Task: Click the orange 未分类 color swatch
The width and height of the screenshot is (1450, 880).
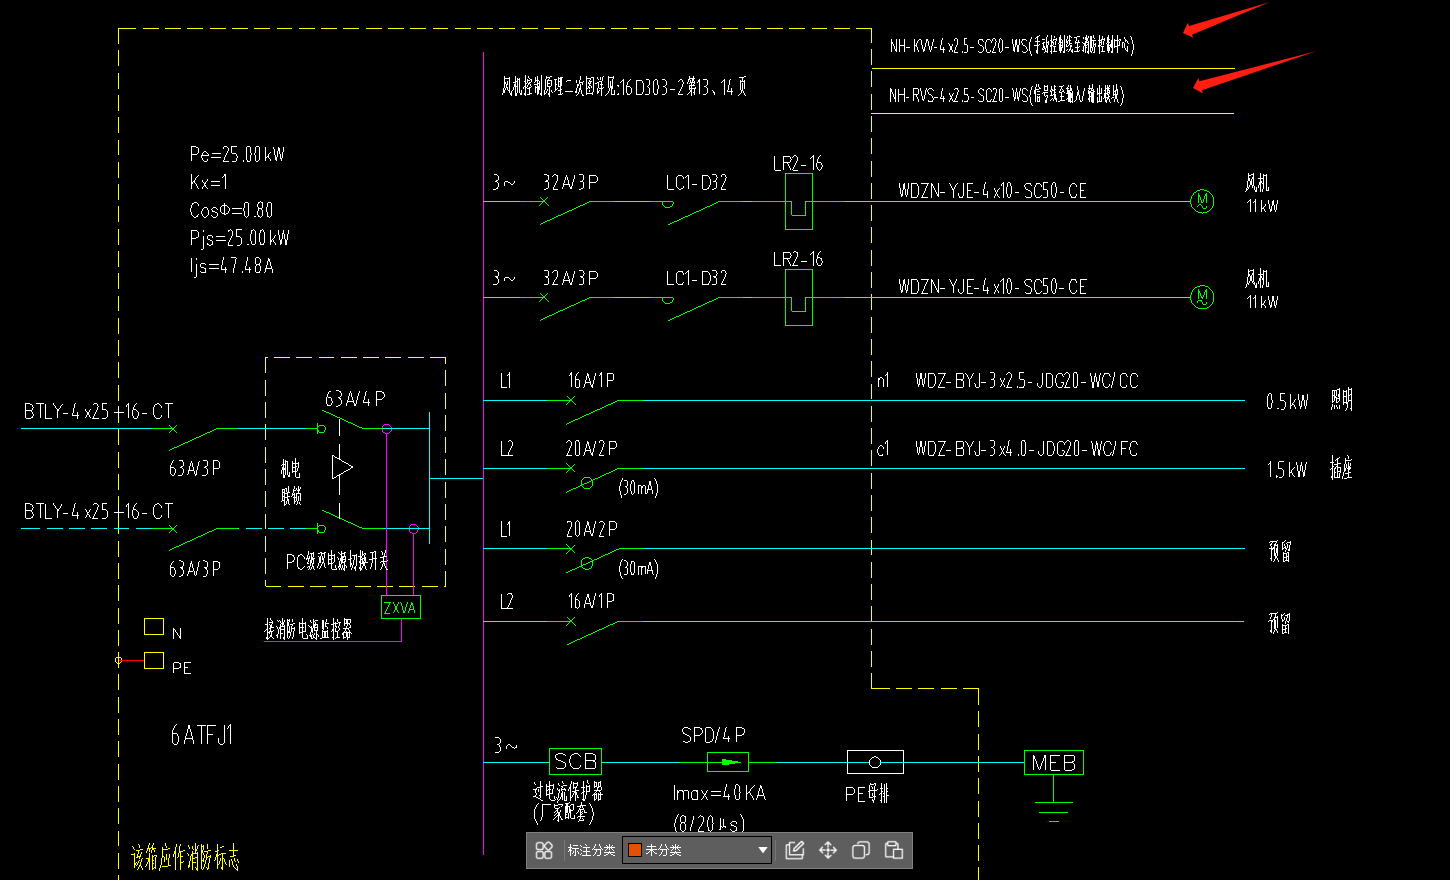Action: [x=634, y=850]
